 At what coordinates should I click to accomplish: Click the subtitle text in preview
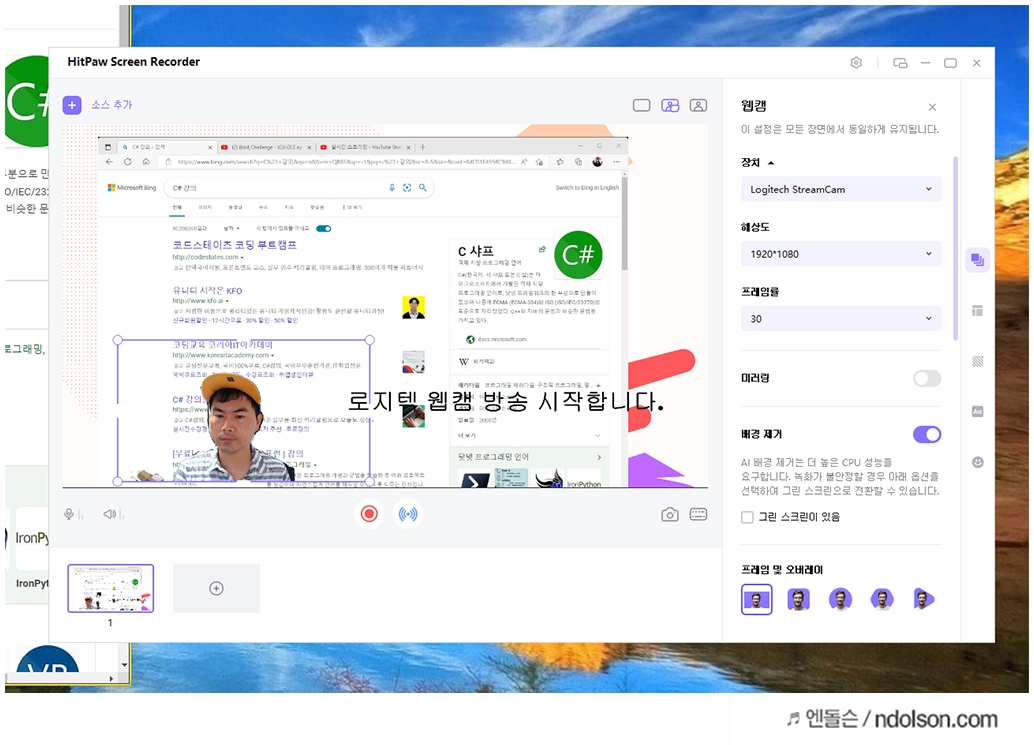[x=505, y=401]
